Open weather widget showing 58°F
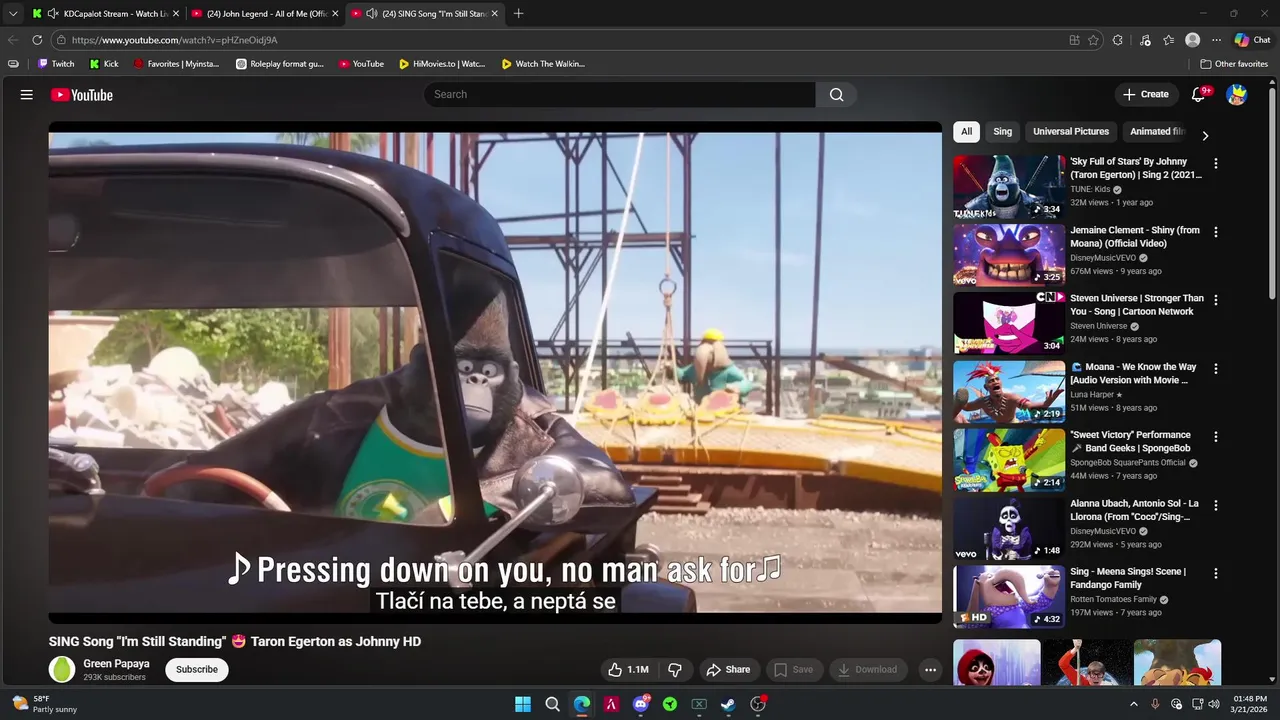1280x720 pixels. [45, 704]
